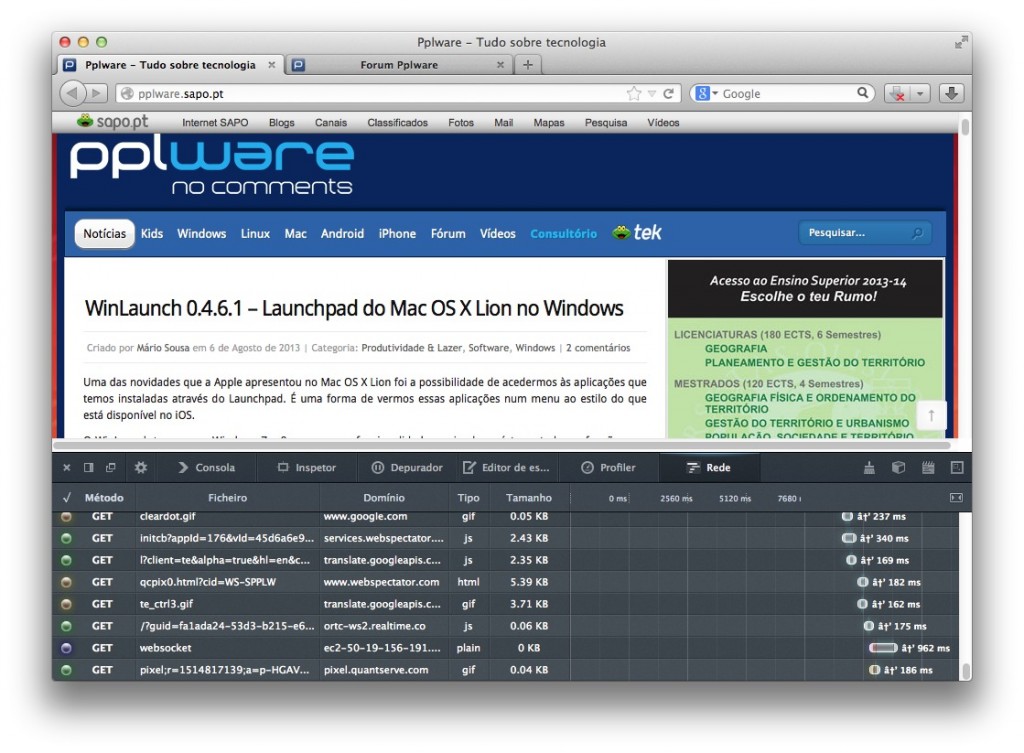This screenshot has height=753, width=1024.
Task: Go back using the browser back arrow
Action: click(73, 93)
